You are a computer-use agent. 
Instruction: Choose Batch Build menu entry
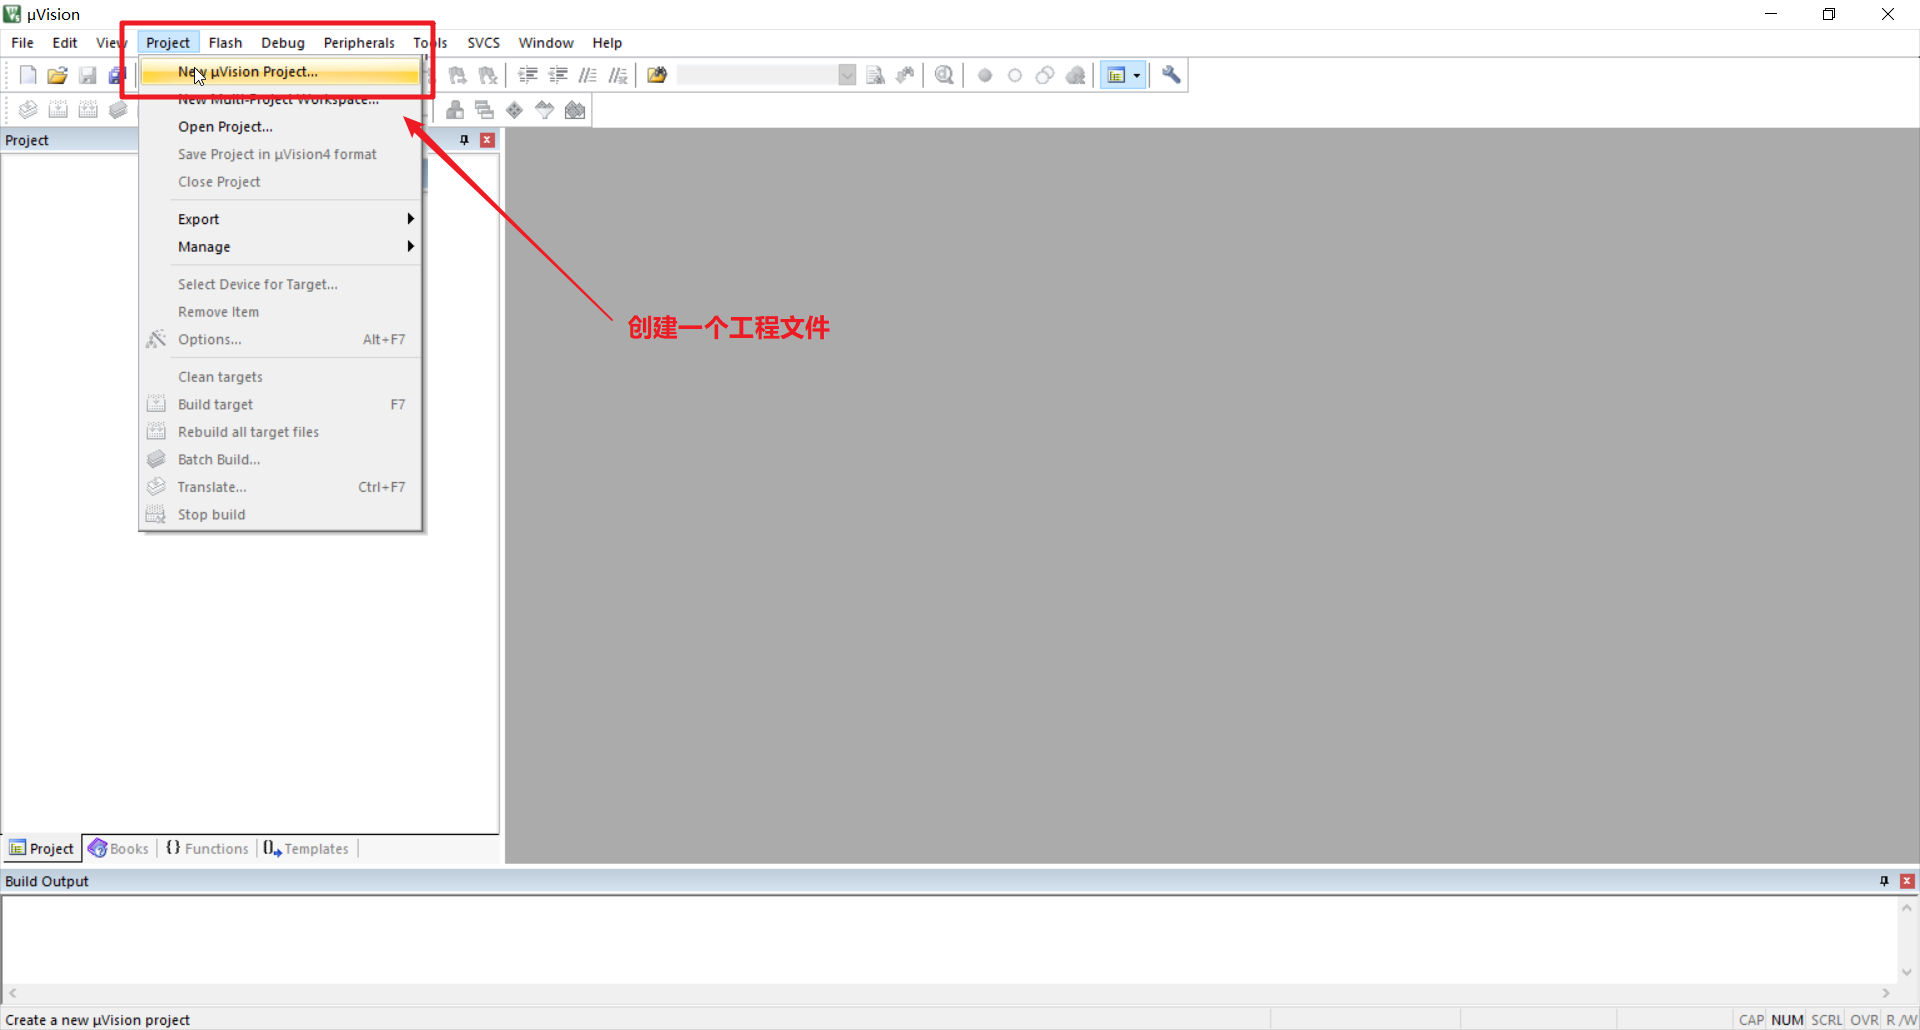280,460
